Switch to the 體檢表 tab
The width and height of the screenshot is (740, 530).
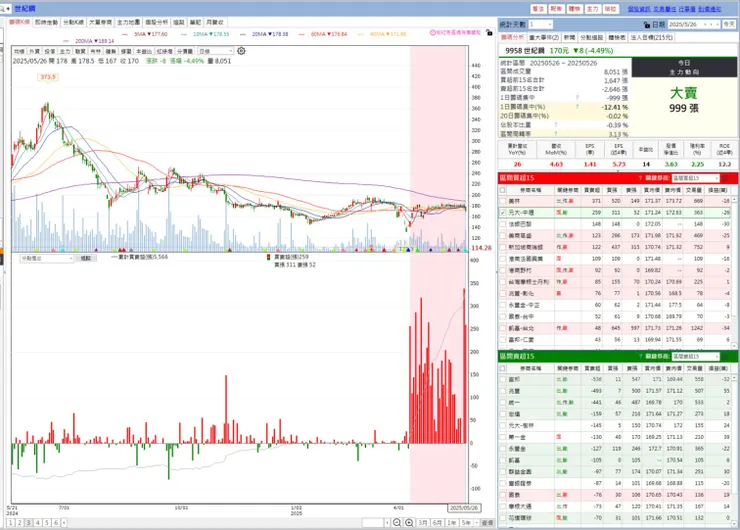click(x=617, y=37)
